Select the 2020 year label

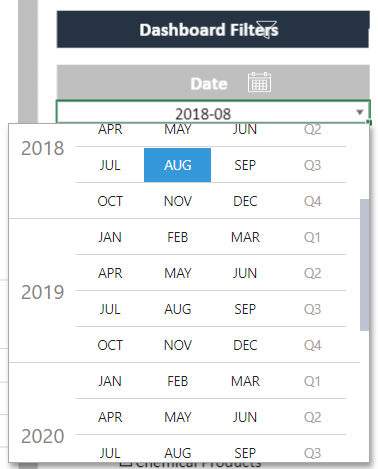click(x=42, y=436)
